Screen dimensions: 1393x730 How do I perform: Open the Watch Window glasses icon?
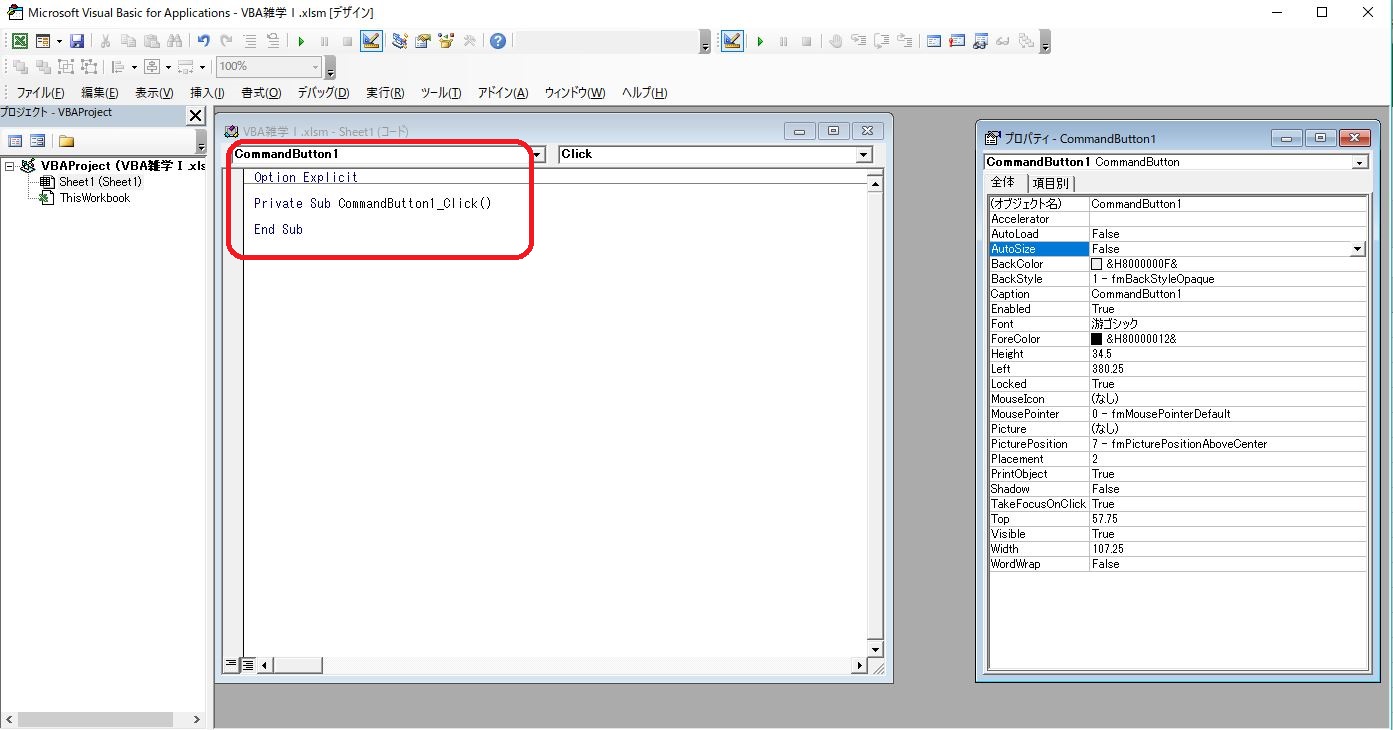click(980, 41)
